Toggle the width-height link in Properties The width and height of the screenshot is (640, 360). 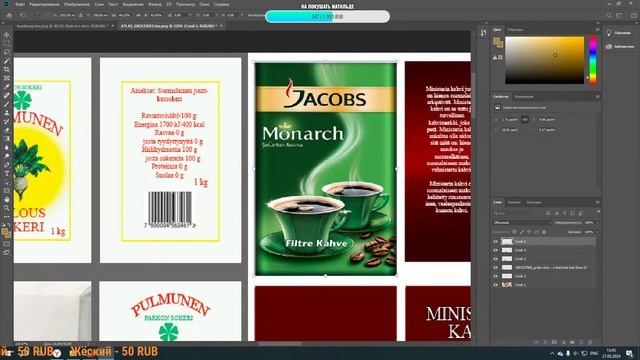[x=525, y=120]
